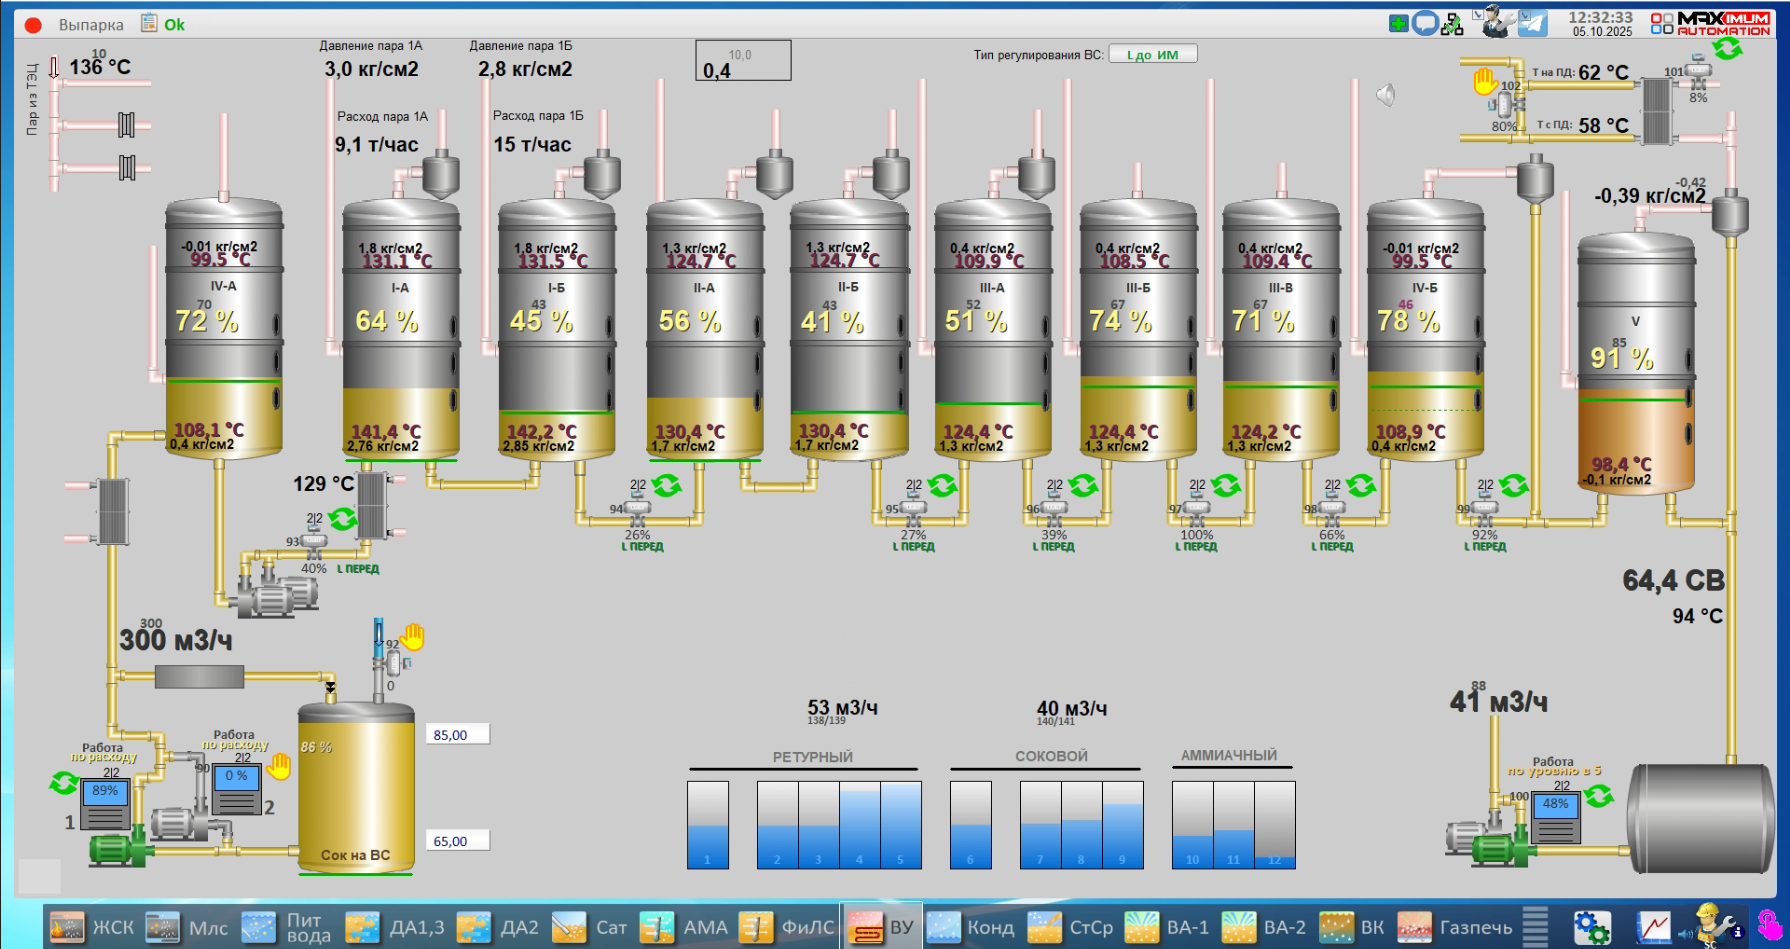Click the Конд navigation button
The image size is (1790, 949).
click(970, 927)
